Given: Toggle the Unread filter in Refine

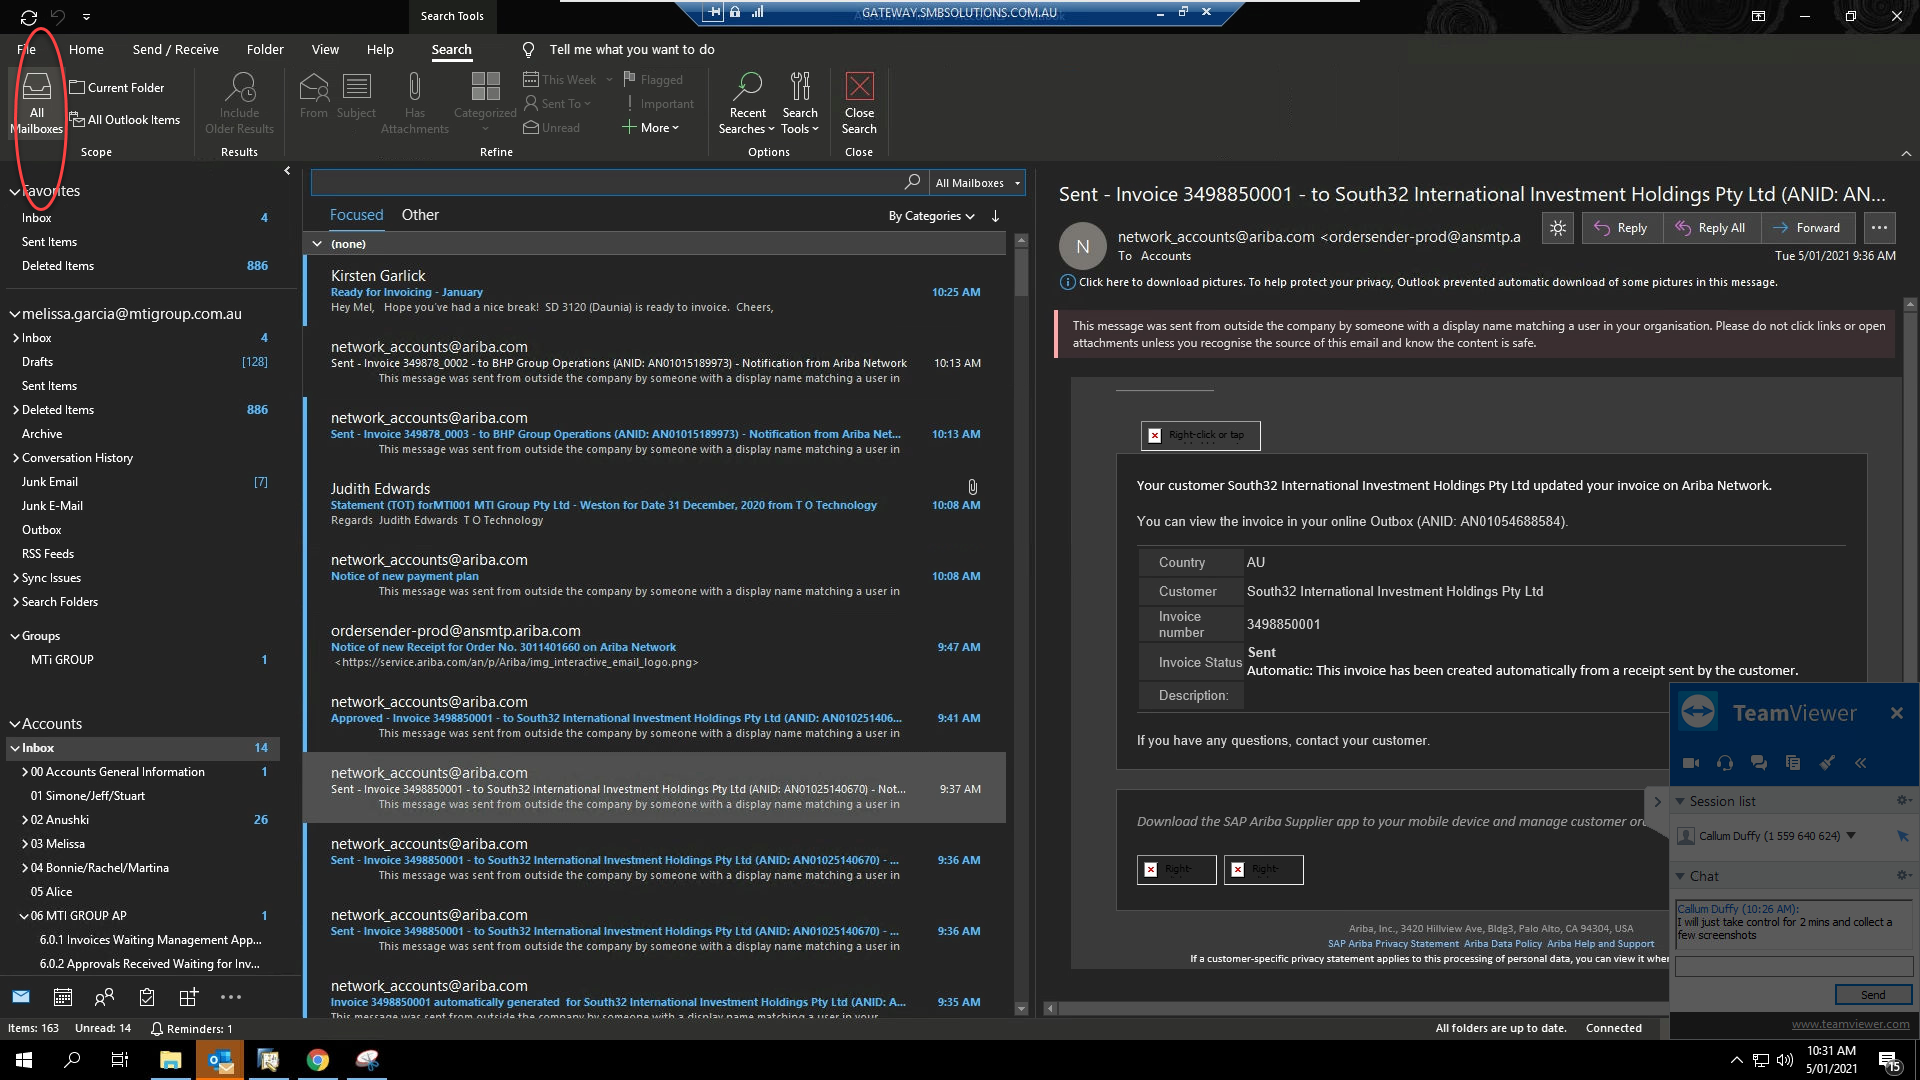Looking at the screenshot, I should pyautogui.click(x=552, y=128).
